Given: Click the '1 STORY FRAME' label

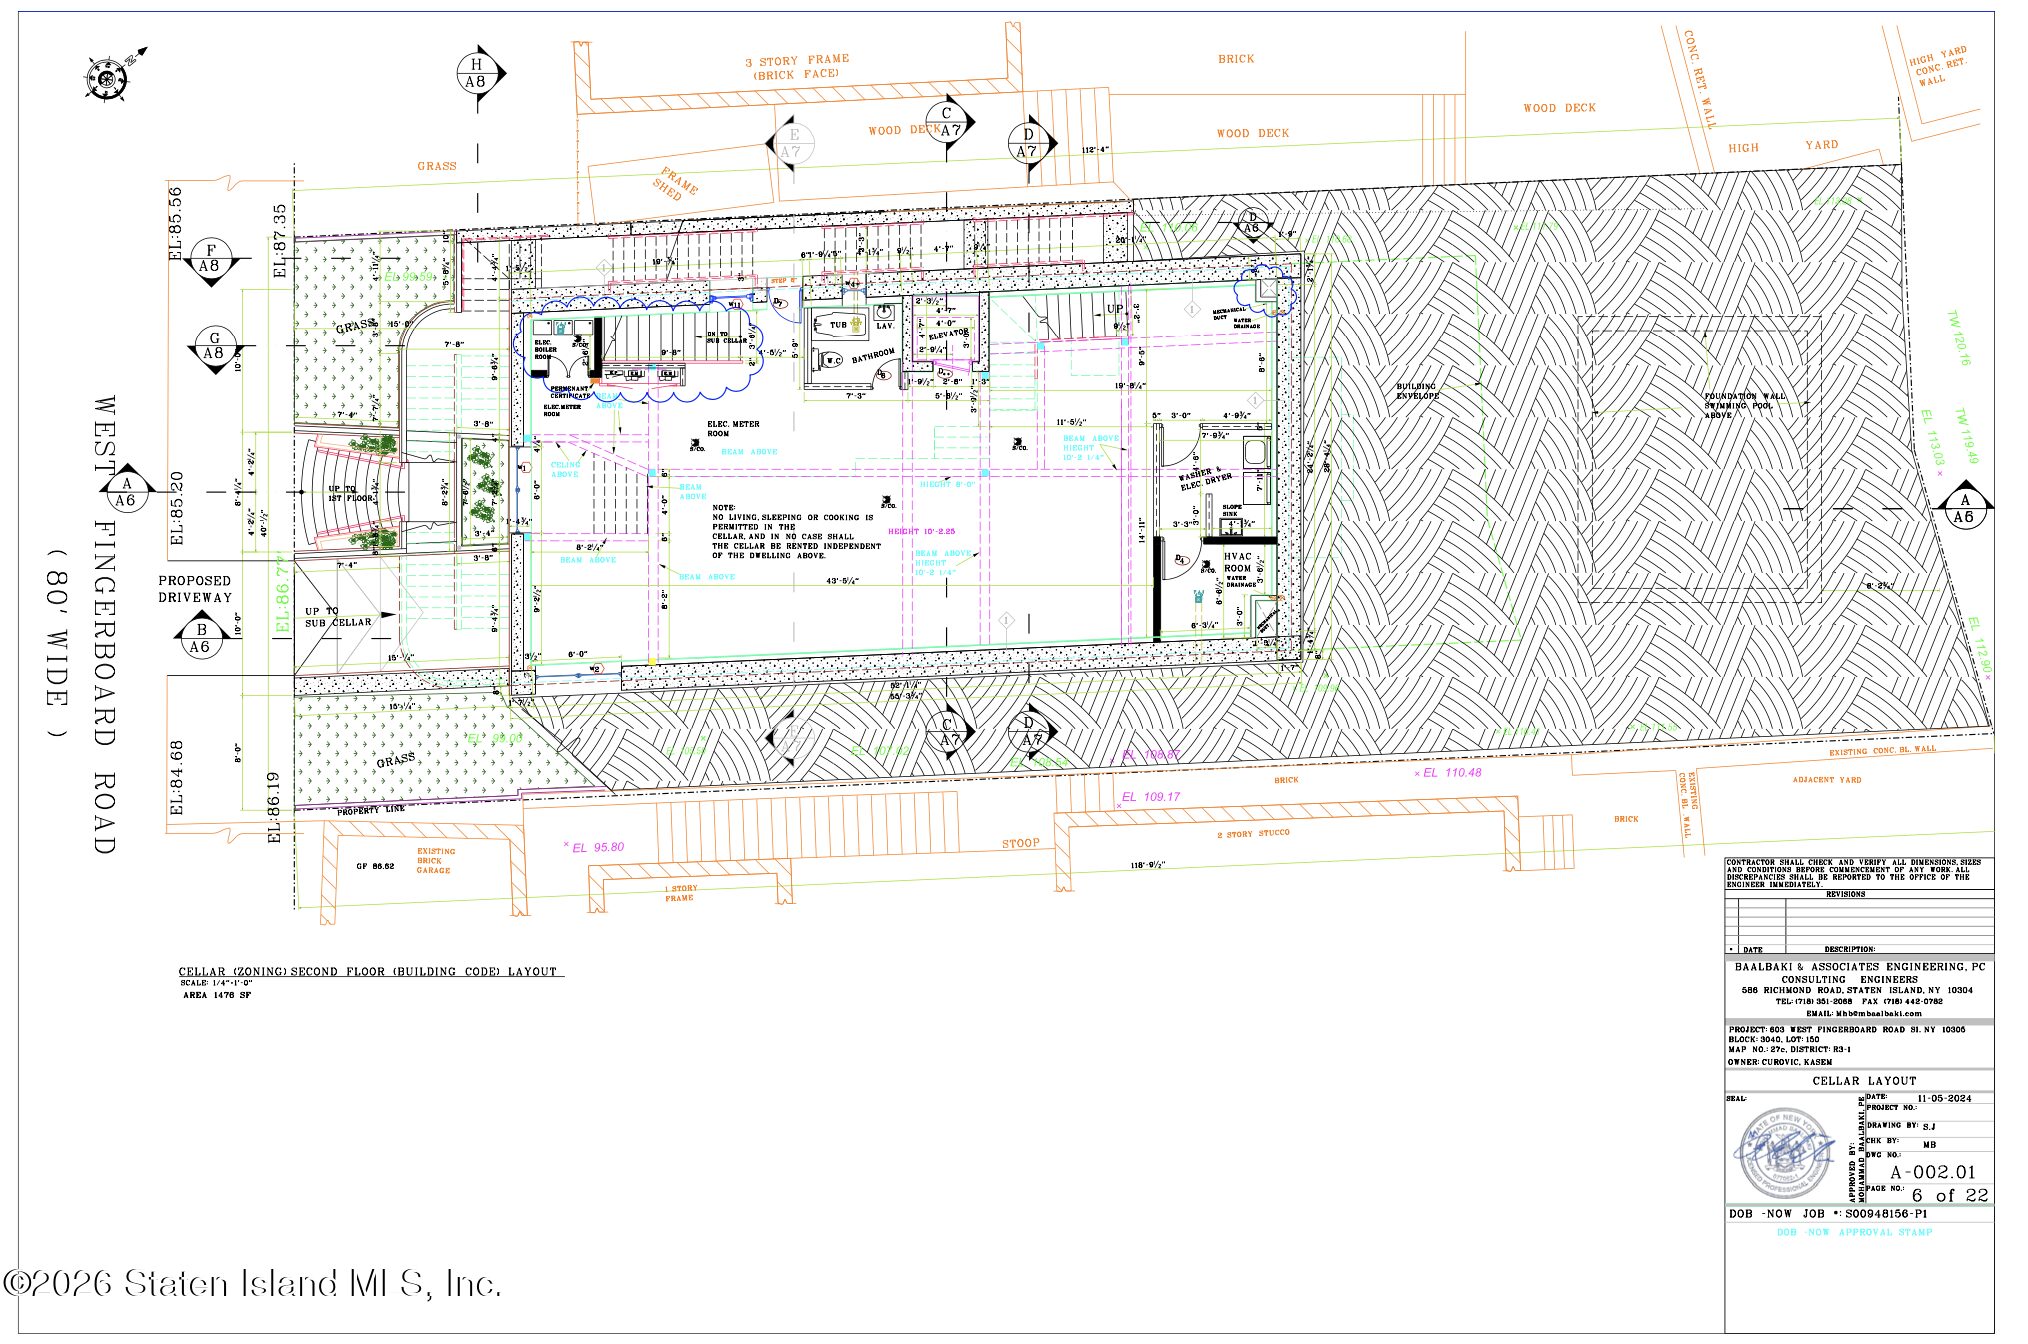Looking at the screenshot, I should click(680, 893).
